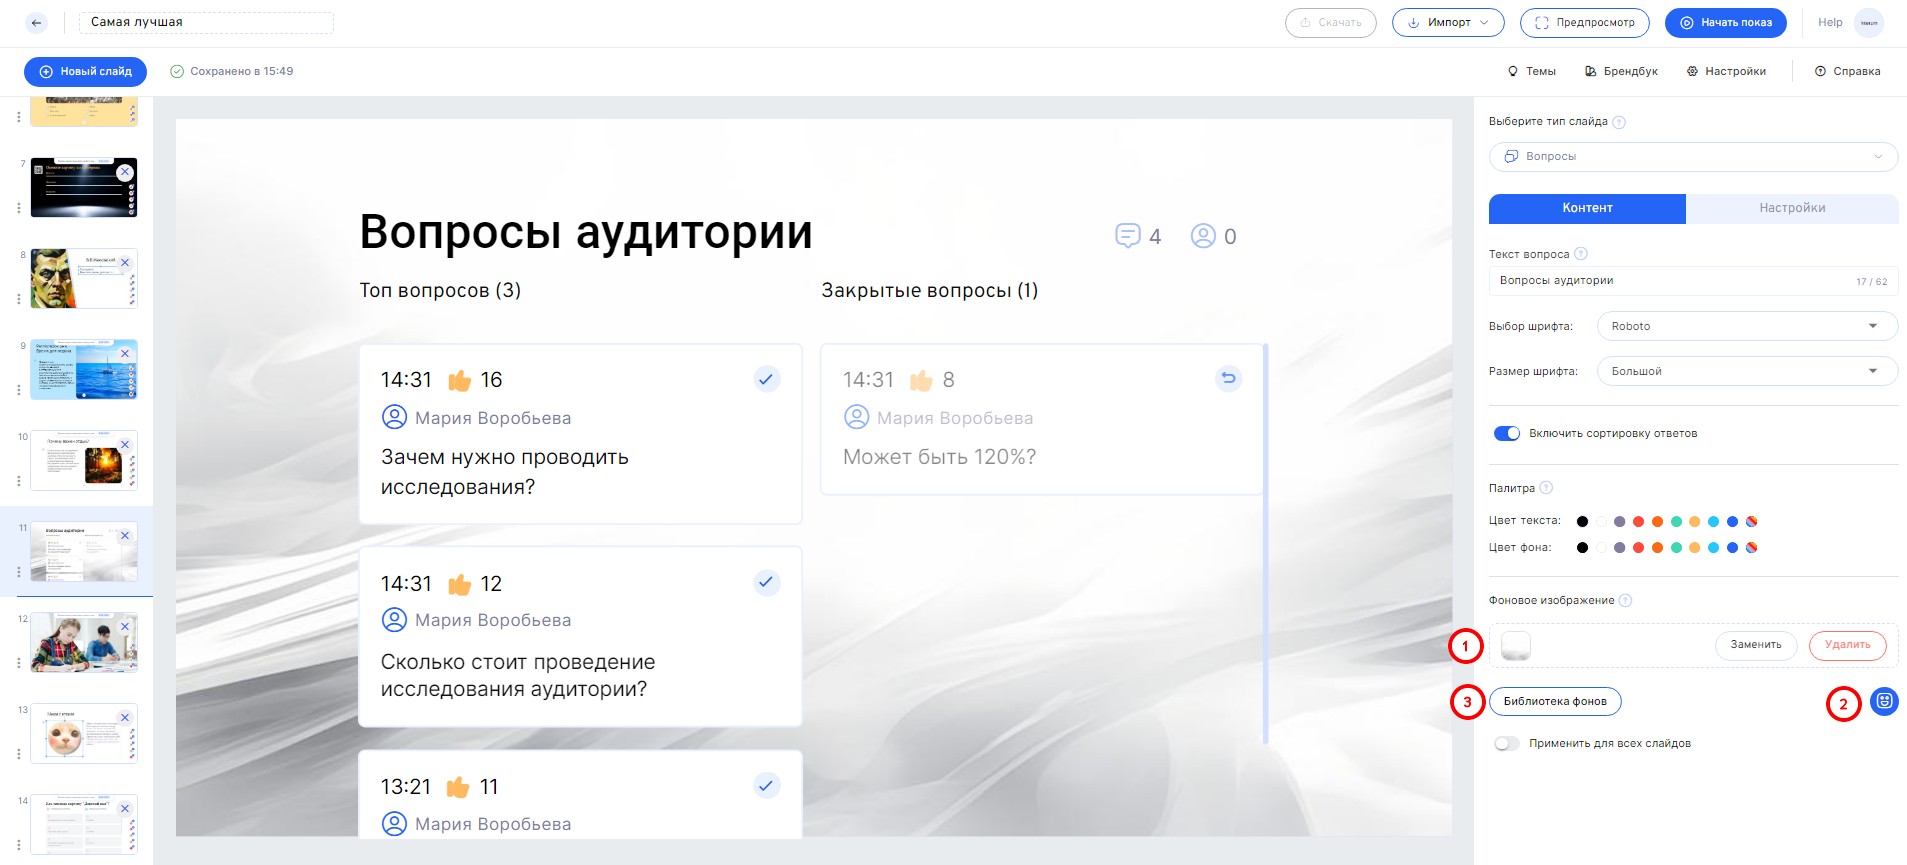This screenshot has width=1907, height=865.
Task: Click the help icon next to 'Текст вопроса'
Action: point(1581,254)
